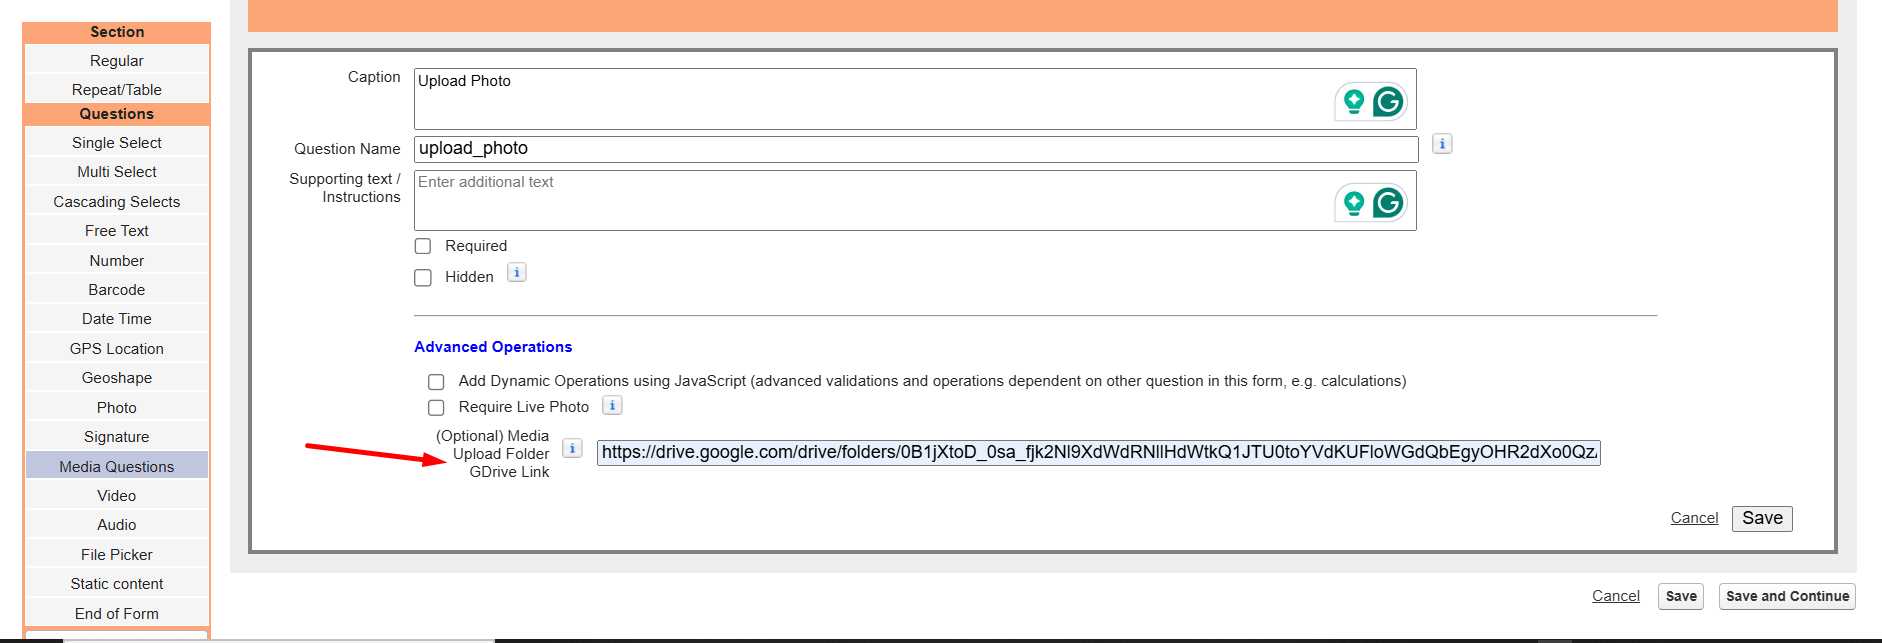Viewport: 1882px width, 643px height.
Task: Enable Require Live Photo checkbox
Action: pos(436,408)
